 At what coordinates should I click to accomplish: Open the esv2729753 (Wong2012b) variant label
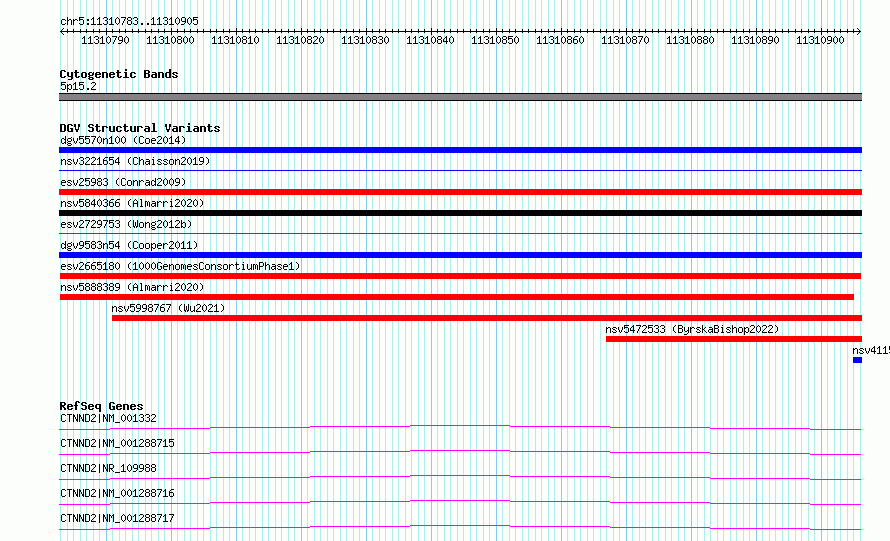126,224
